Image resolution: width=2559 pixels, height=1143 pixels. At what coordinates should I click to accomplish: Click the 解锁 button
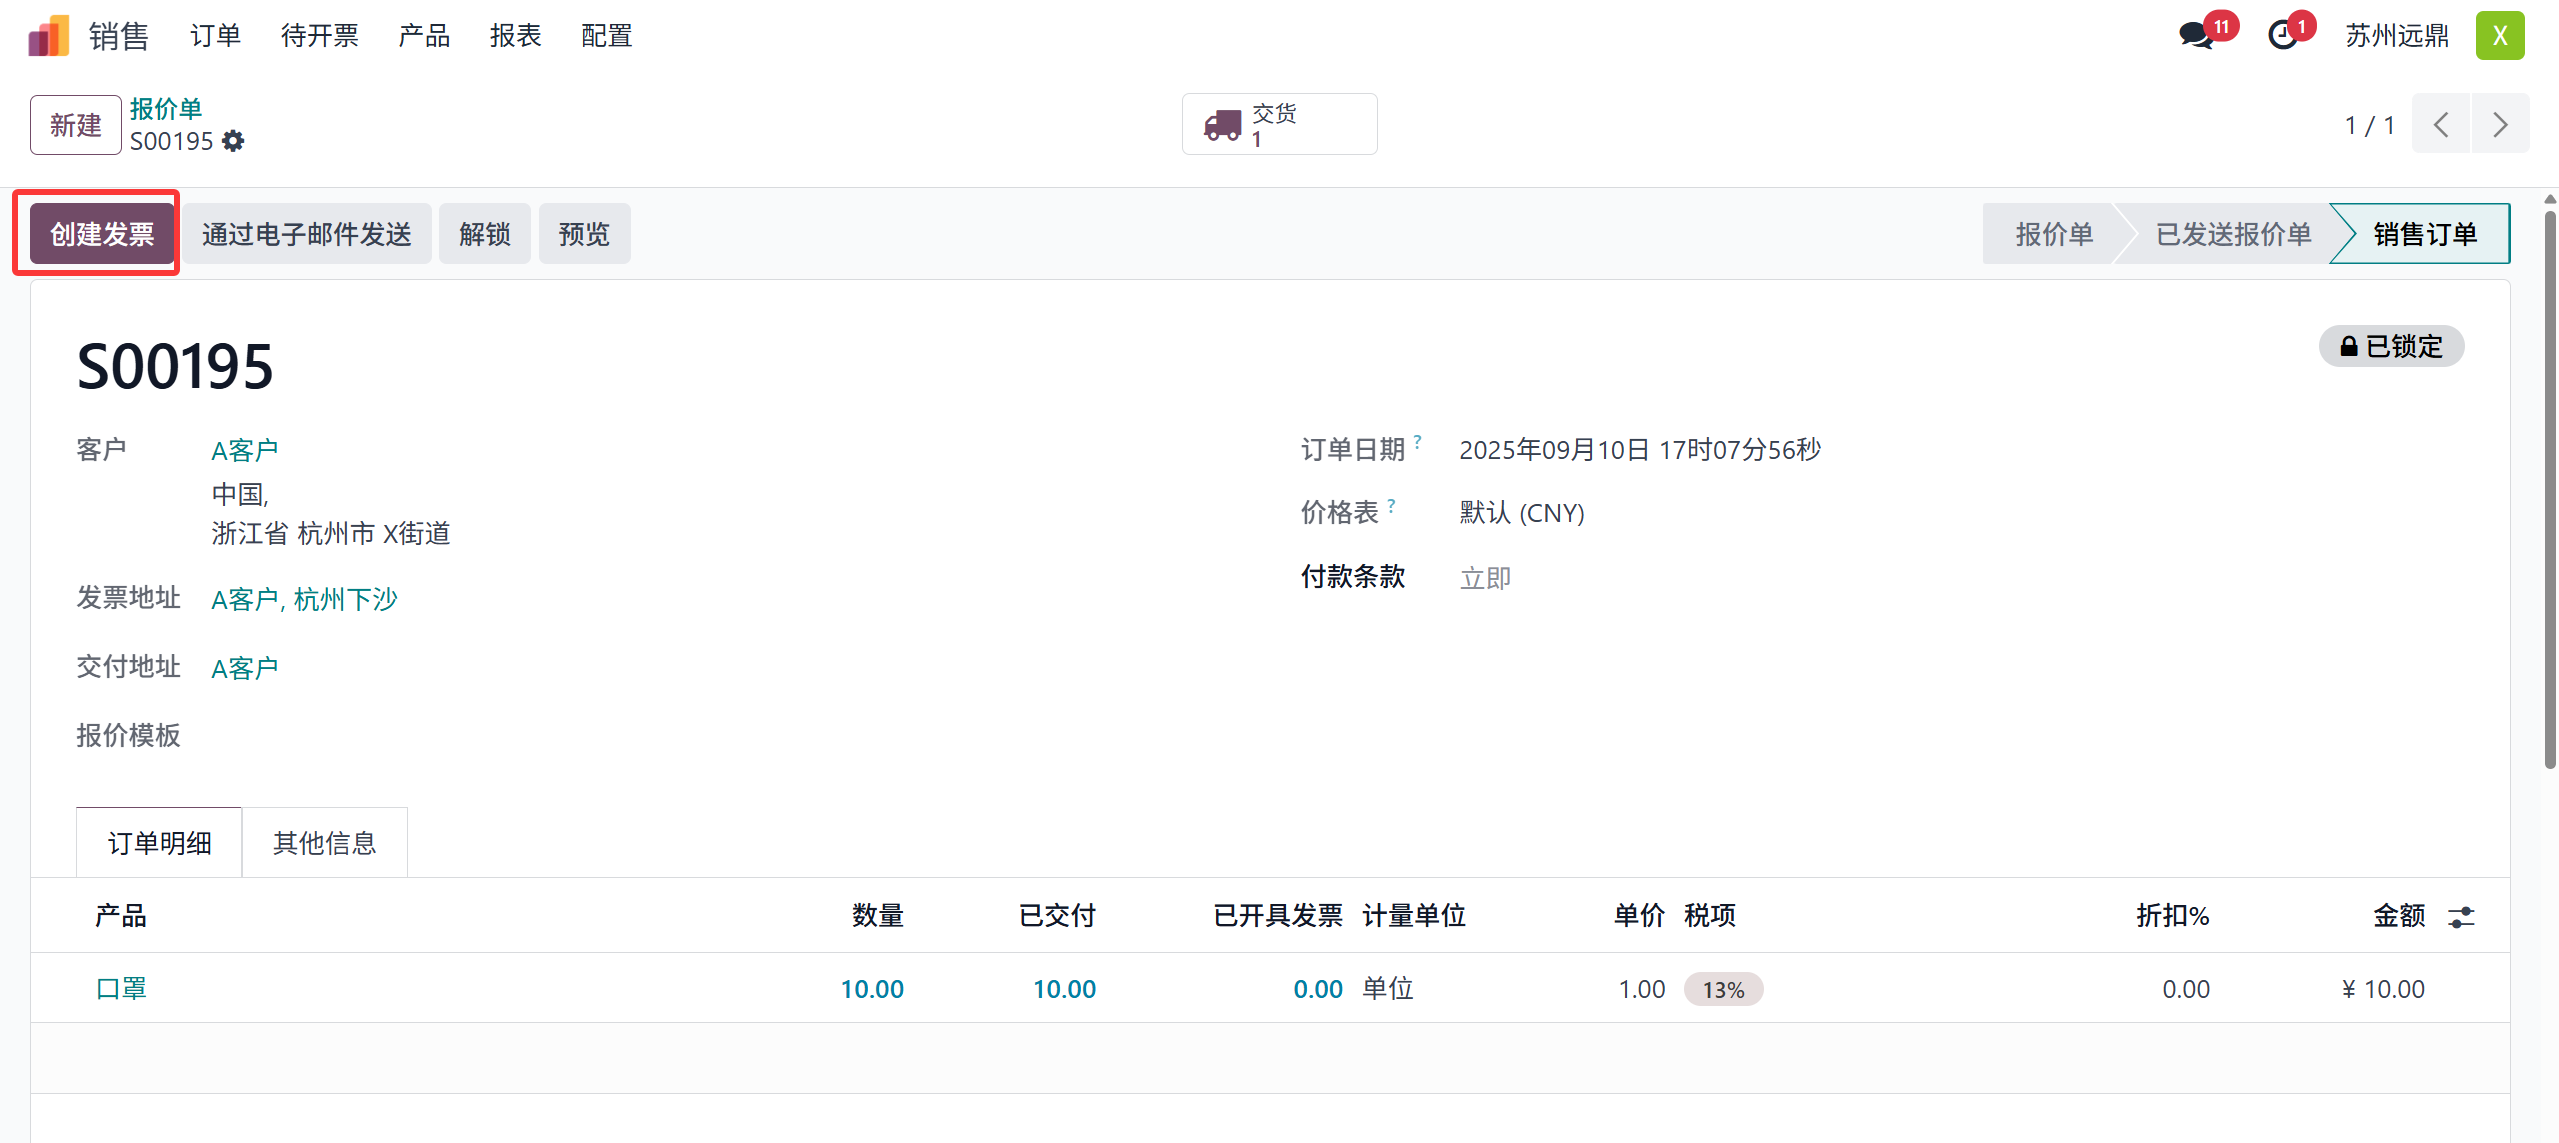485,234
